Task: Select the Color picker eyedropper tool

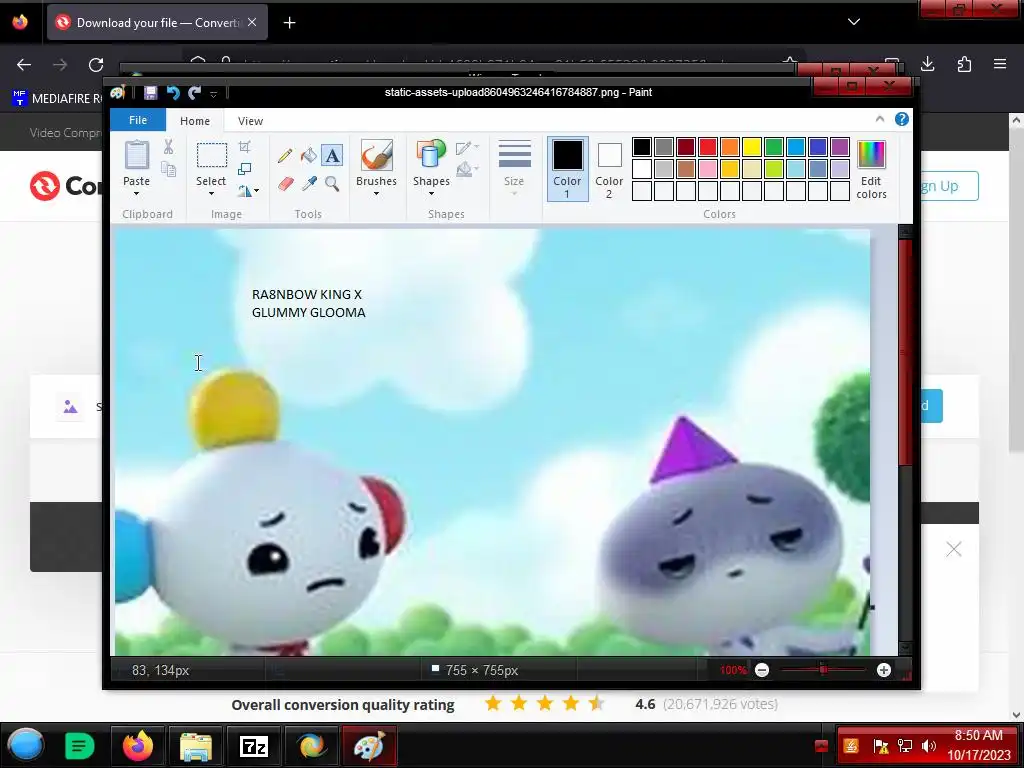Action: point(308,184)
